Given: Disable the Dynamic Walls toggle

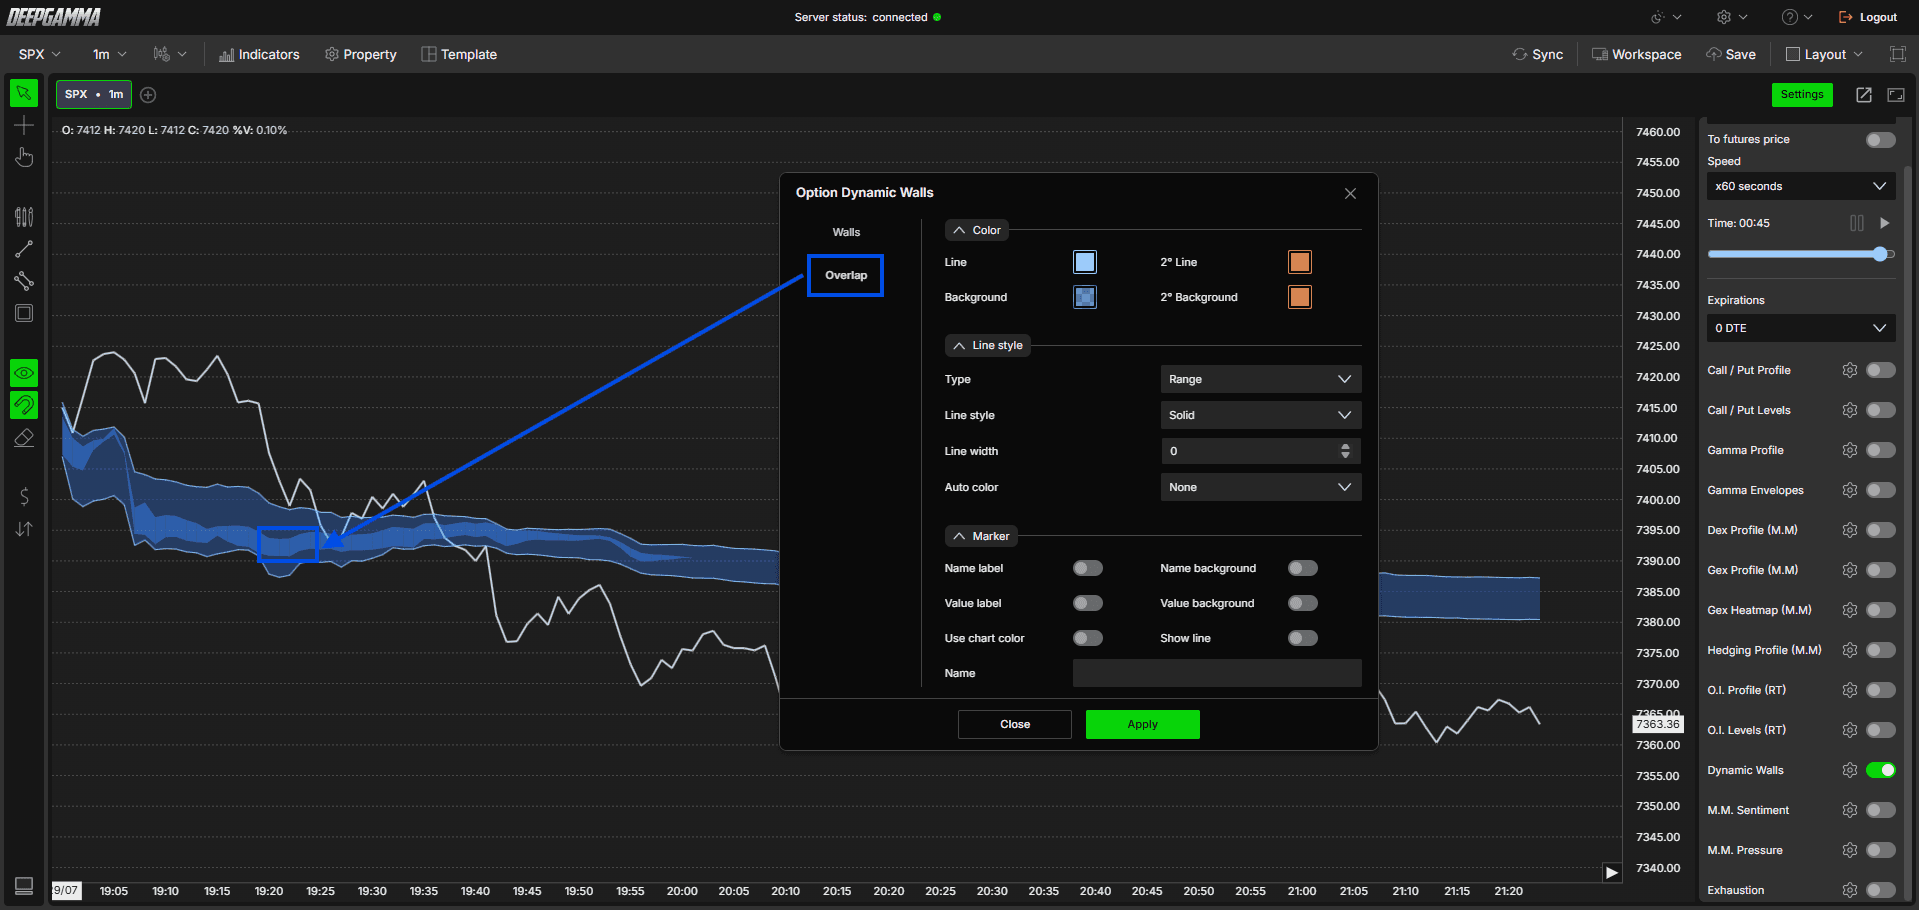Looking at the screenshot, I should click(x=1881, y=770).
